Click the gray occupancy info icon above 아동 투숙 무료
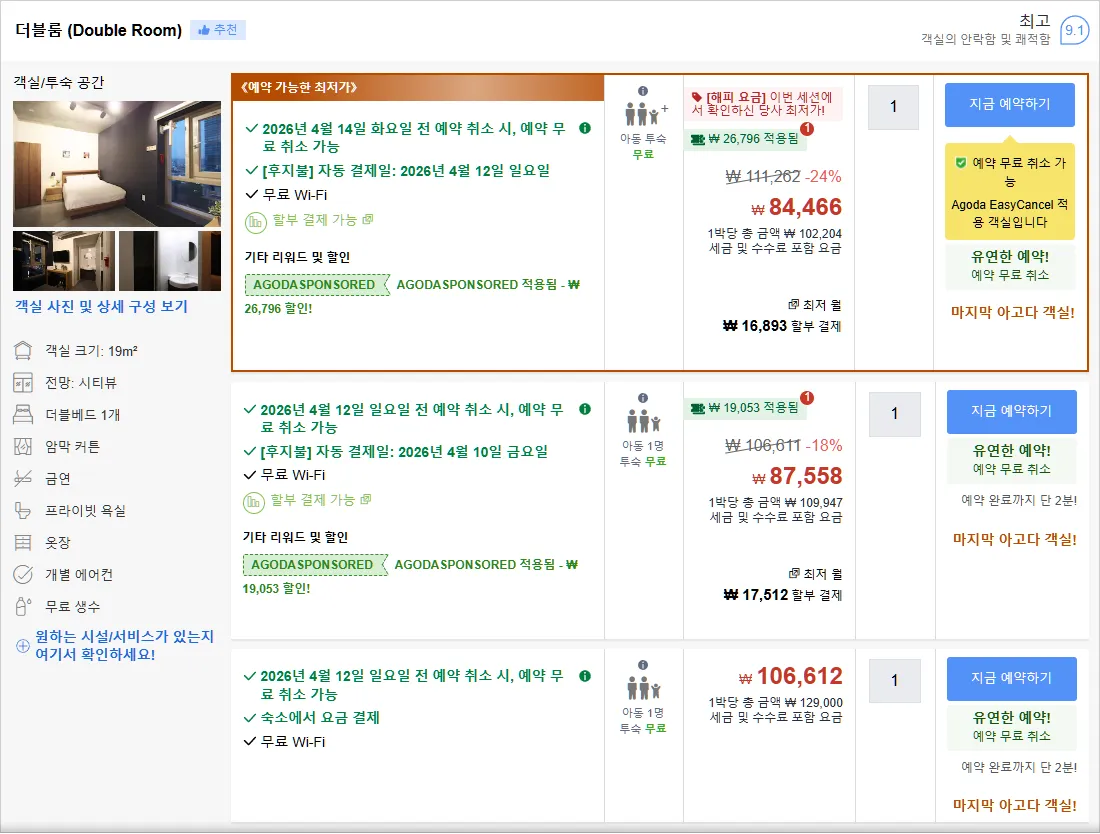 643,91
